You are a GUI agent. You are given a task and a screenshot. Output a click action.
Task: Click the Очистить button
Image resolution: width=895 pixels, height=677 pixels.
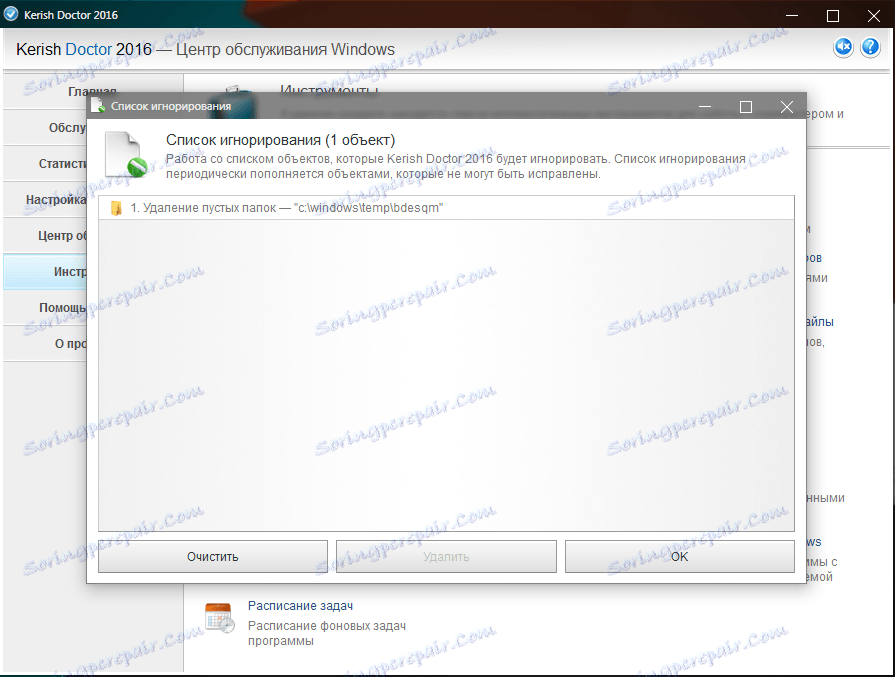213,556
